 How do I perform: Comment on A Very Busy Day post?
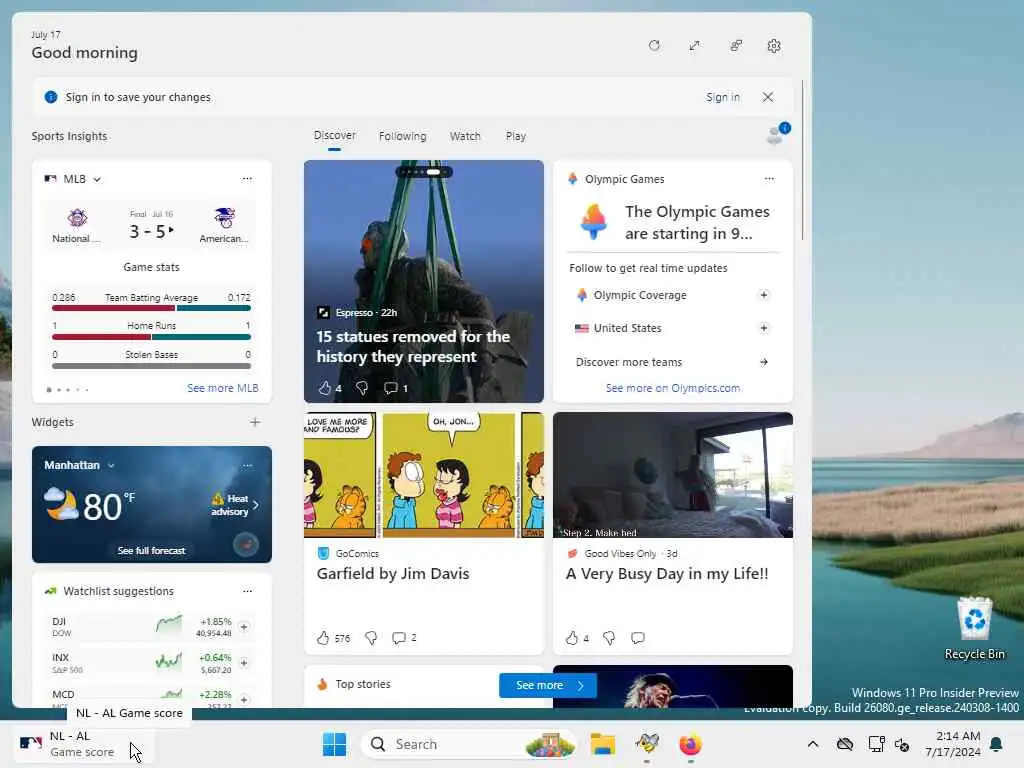[638, 638]
